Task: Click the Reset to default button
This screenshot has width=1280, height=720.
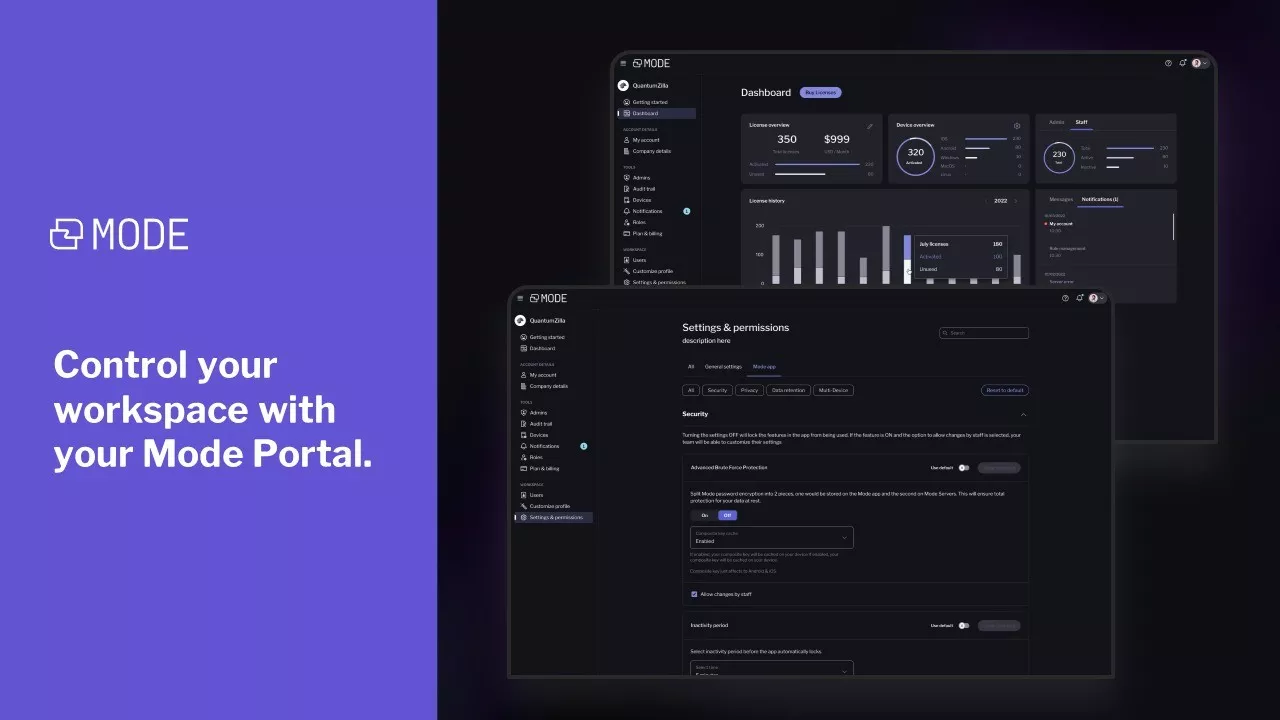Action: point(1005,390)
